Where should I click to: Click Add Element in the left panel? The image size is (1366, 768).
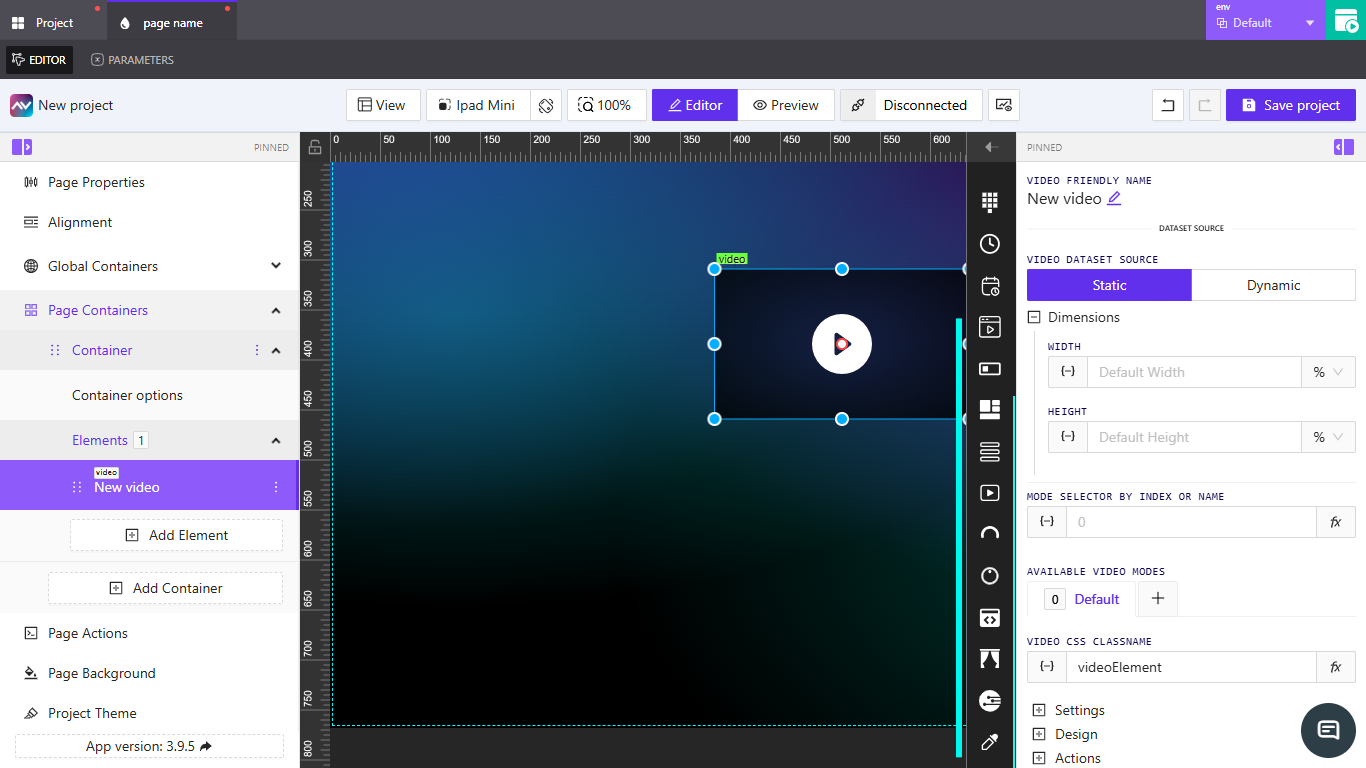pyautogui.click(x=176, y=535)
